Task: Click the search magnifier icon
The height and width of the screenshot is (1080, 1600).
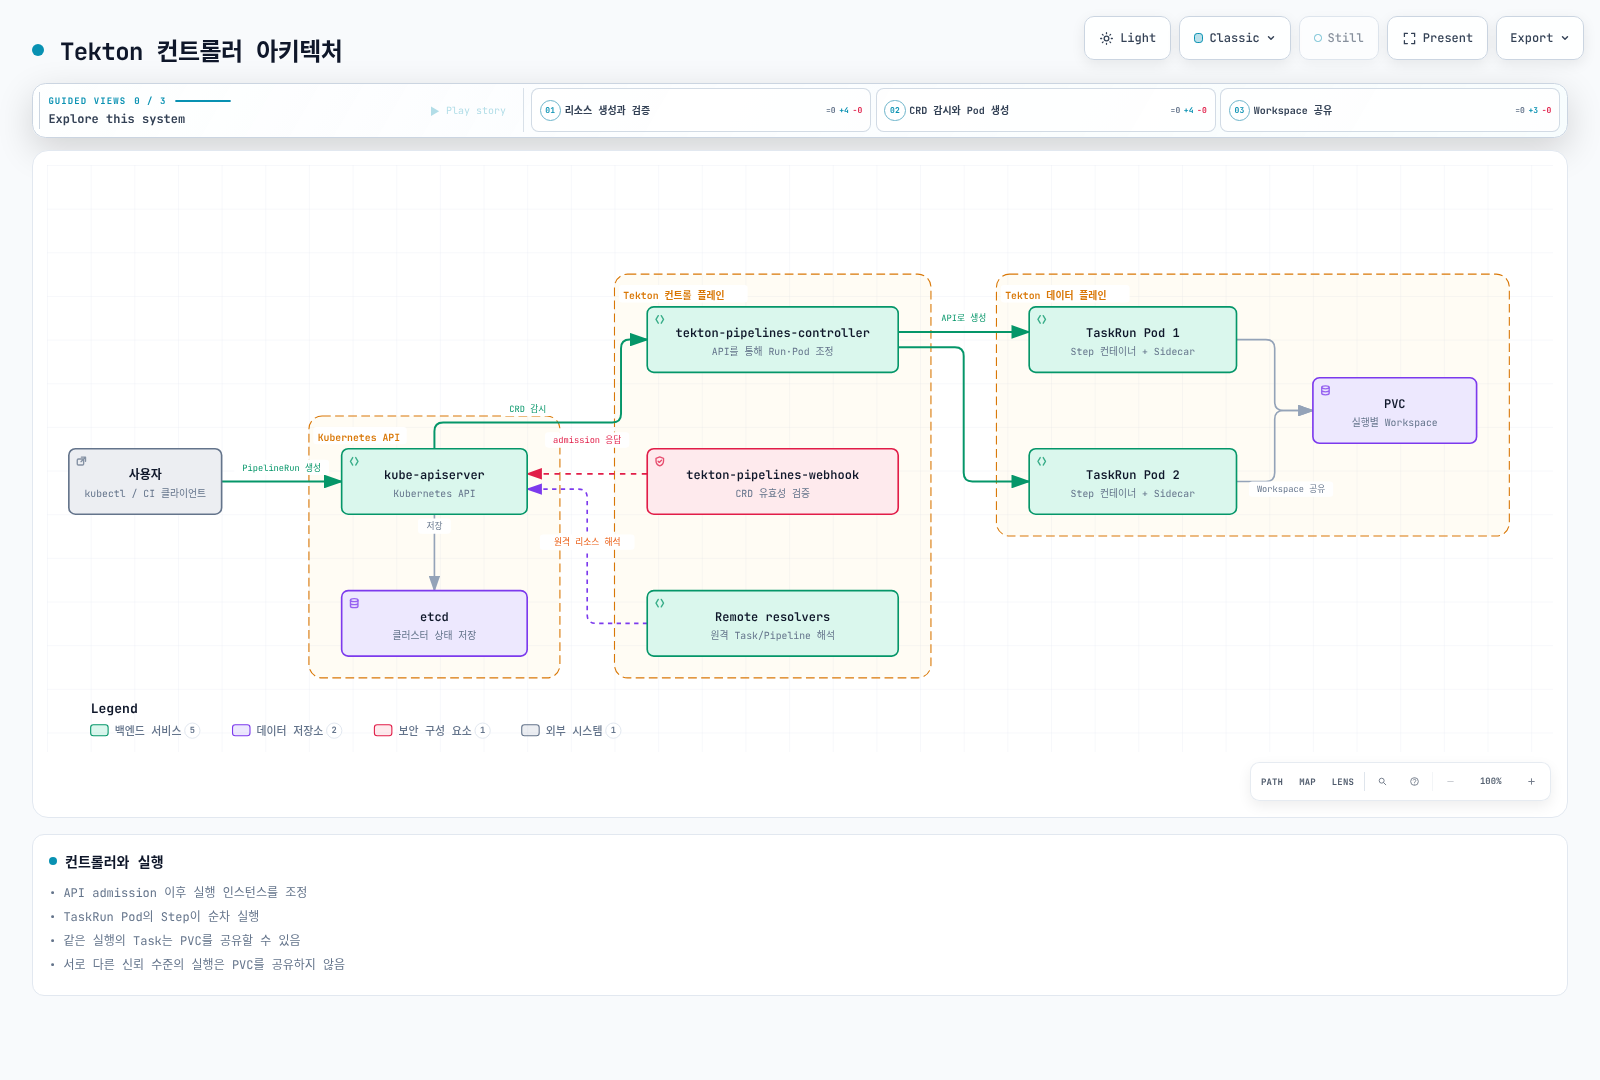Action: 1382,782
